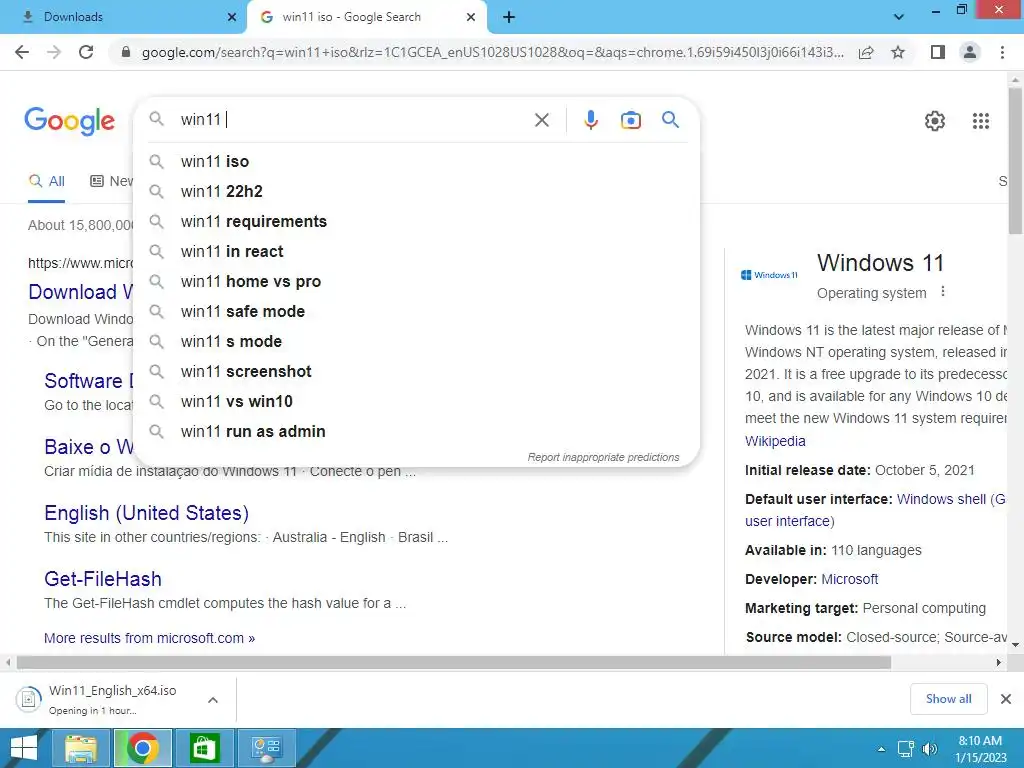Screen dimensions: 1024x768
Task: Open File Explorer from taskbar
Action: (82, 748)
